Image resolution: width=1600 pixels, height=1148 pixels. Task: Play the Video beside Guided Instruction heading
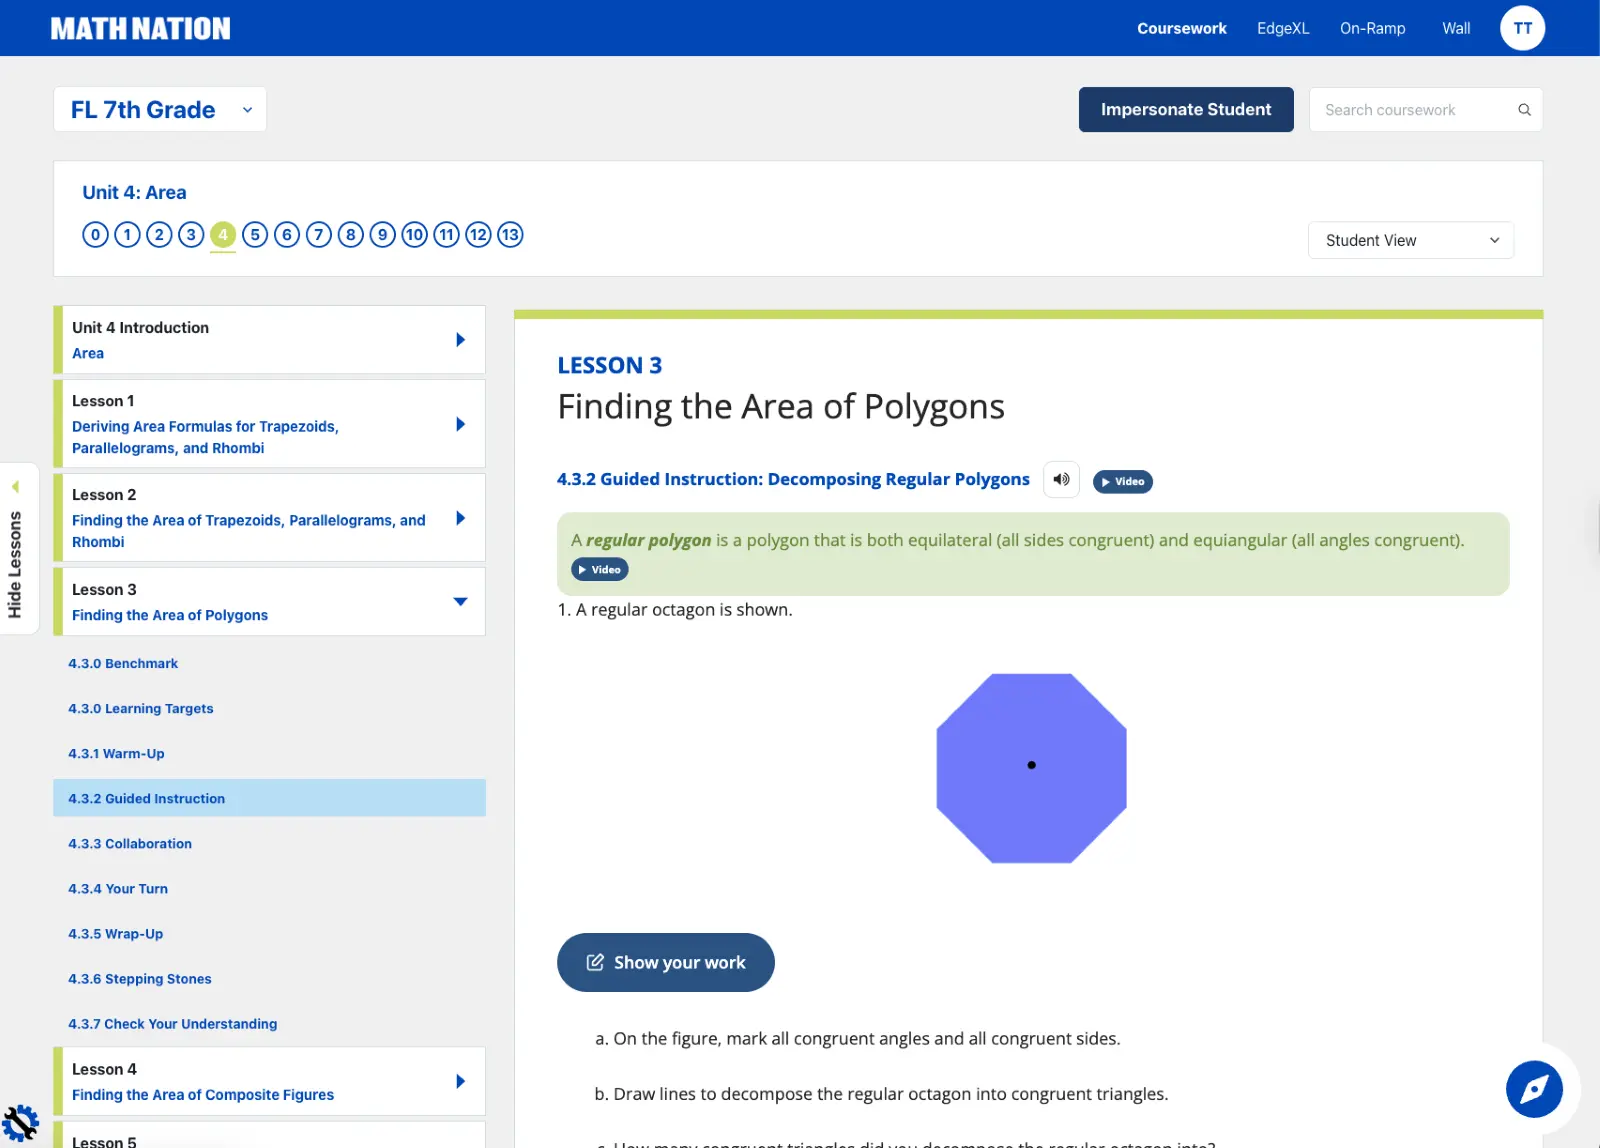click(x=1122, y=482)
